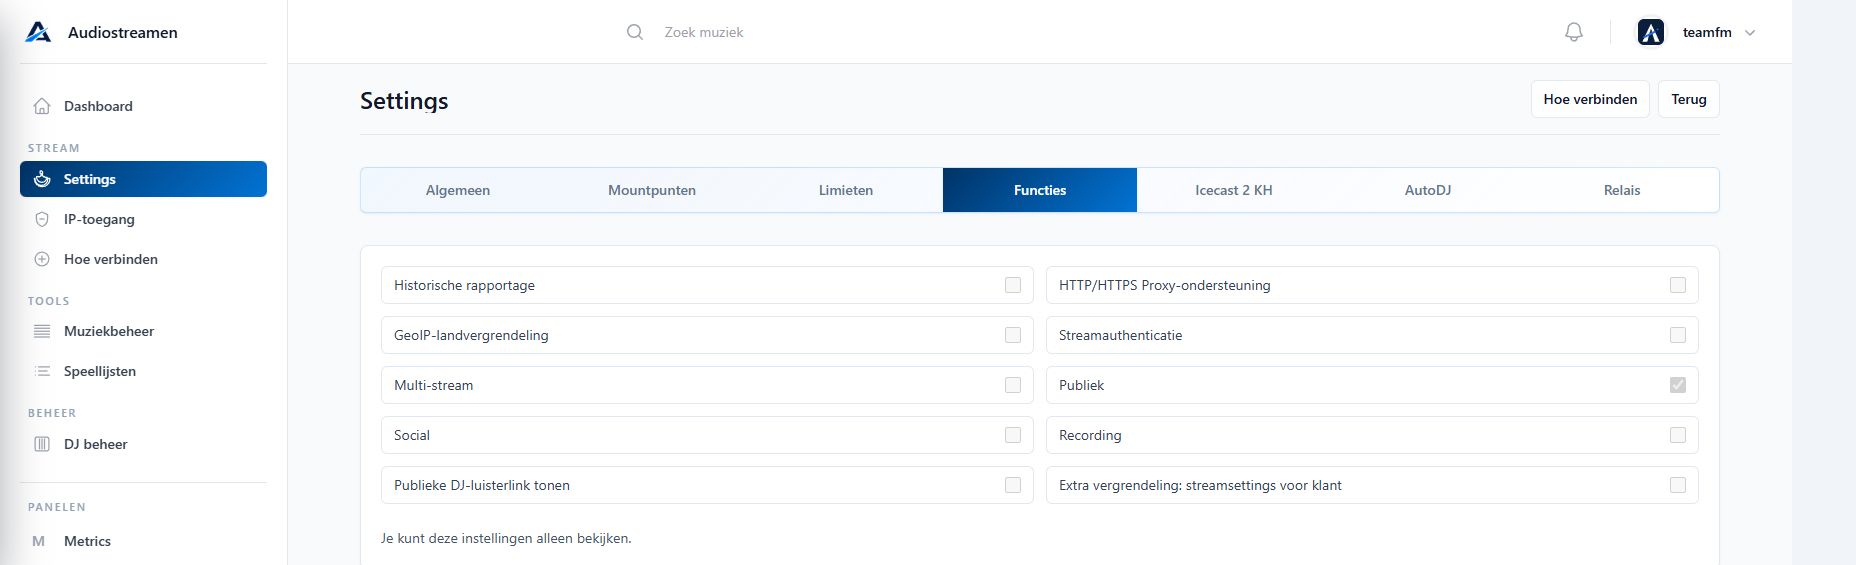The height and width of the screenshot is (565, 1856).
Task: Click the DJ beheer icon
Action: [42, 444]
